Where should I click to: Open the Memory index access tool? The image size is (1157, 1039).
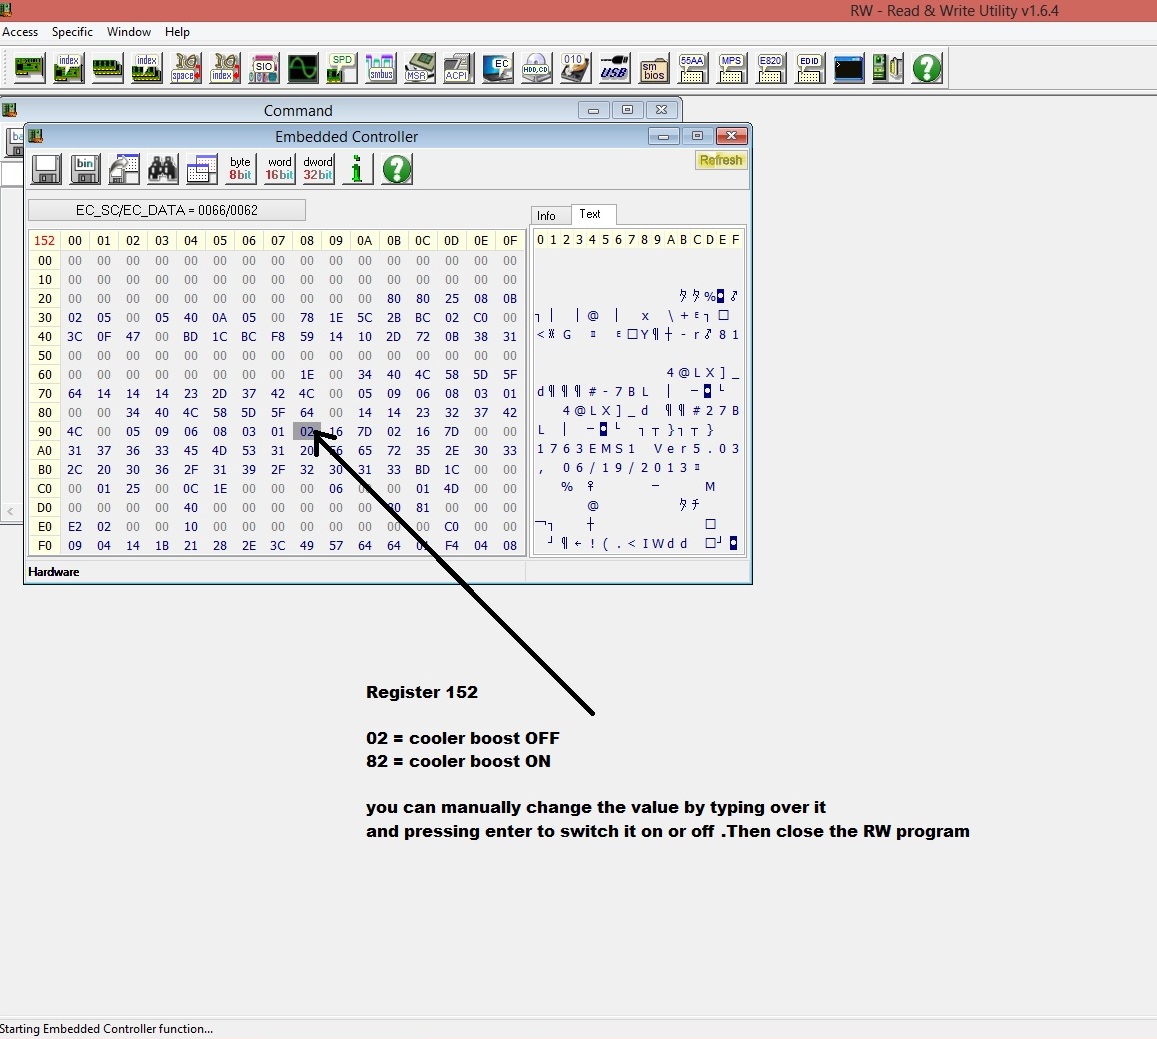[x=147, y=68]
